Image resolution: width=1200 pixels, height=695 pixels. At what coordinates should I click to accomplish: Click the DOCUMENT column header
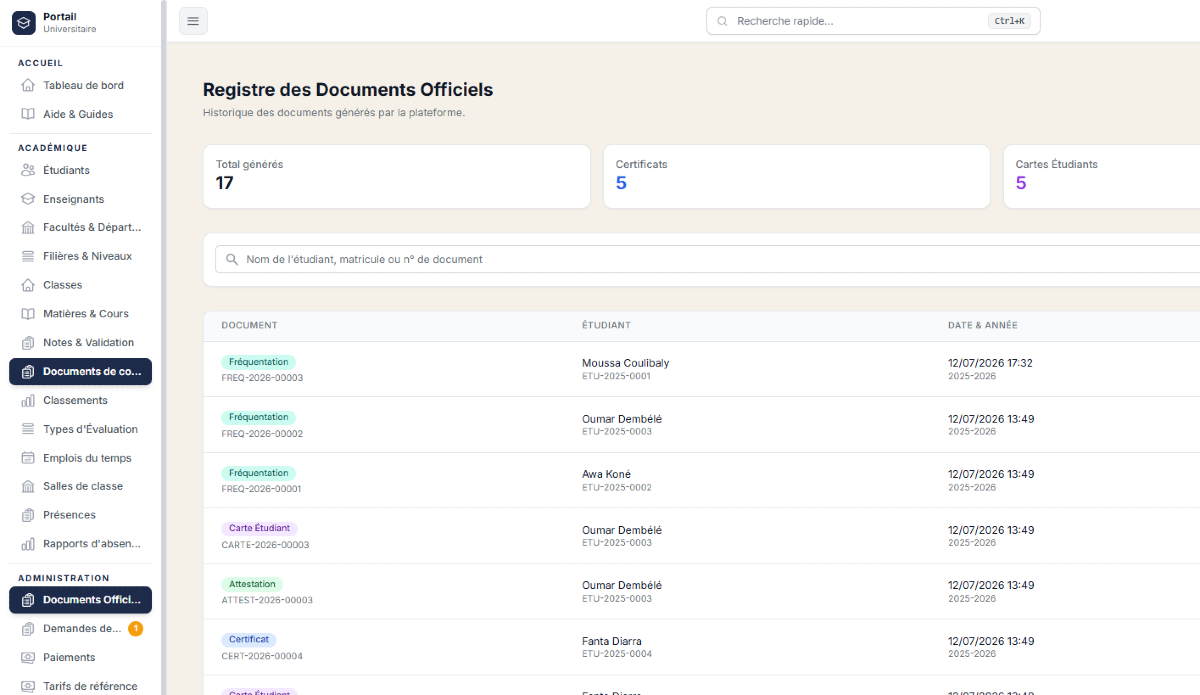pos(249,325)
